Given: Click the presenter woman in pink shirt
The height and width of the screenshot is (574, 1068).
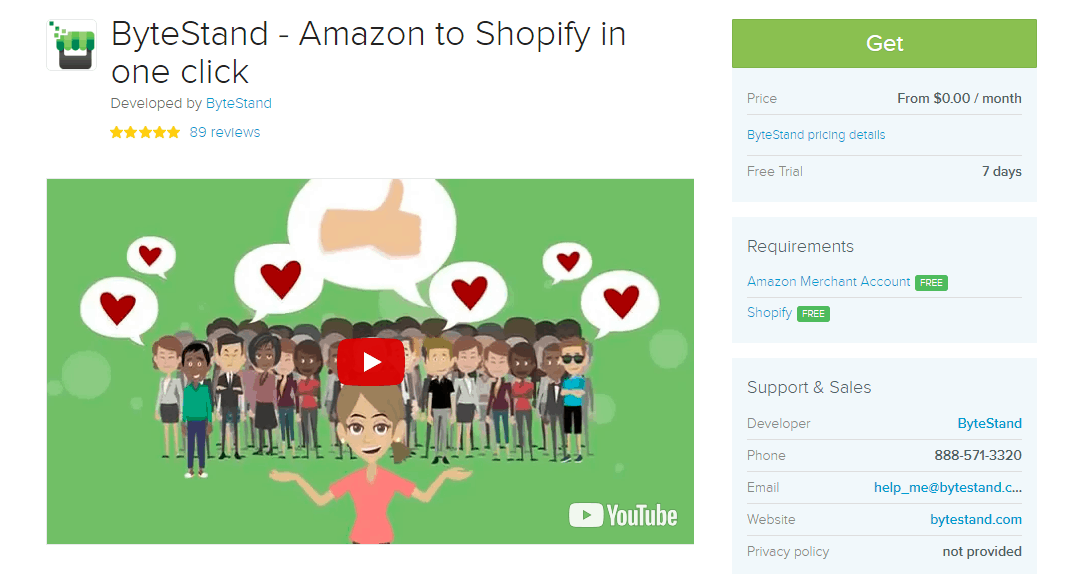Looking at the screenshot, I should pos(371,463).
